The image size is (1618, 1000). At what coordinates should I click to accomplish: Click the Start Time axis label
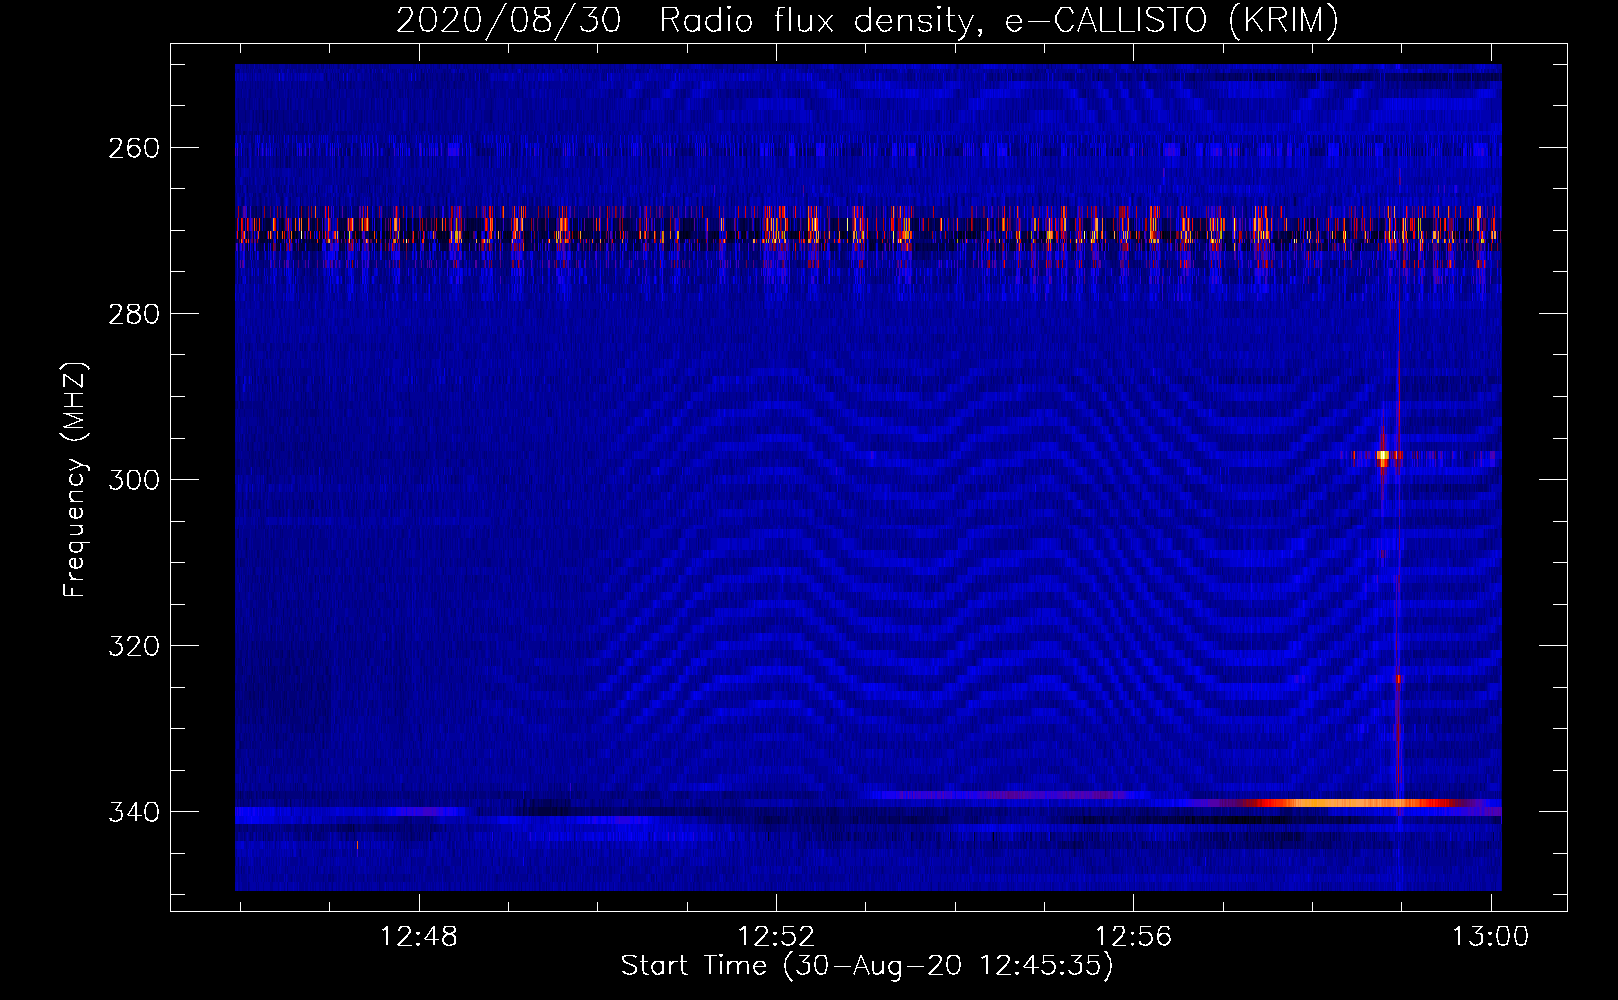coord(866,966)
